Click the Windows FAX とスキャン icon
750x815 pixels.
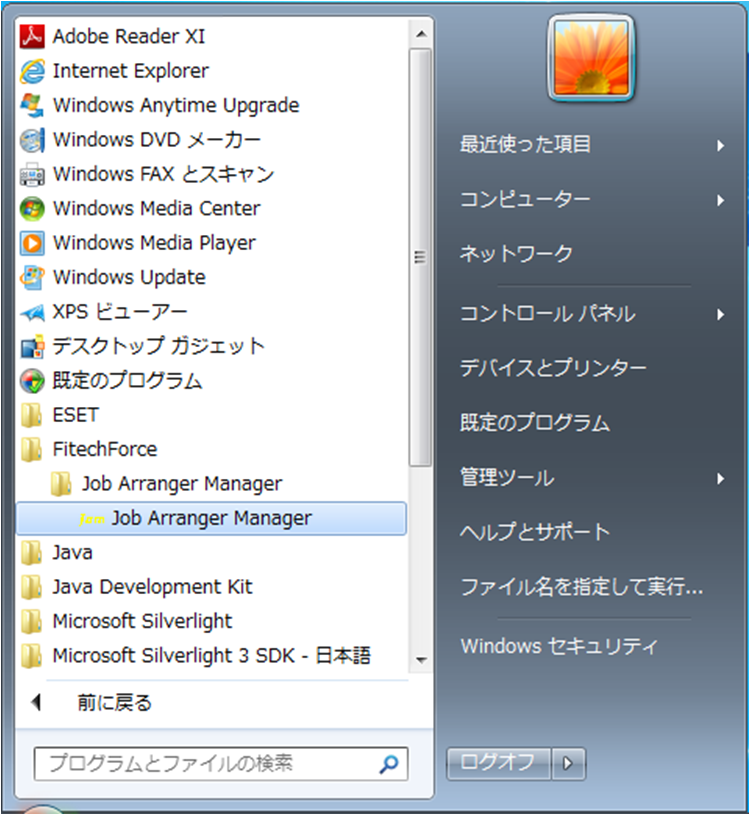(x=32, y=174)
